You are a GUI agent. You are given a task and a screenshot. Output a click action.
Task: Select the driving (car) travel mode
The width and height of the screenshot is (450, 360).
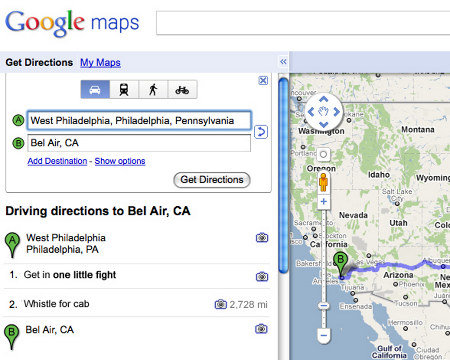click(95, 89)
